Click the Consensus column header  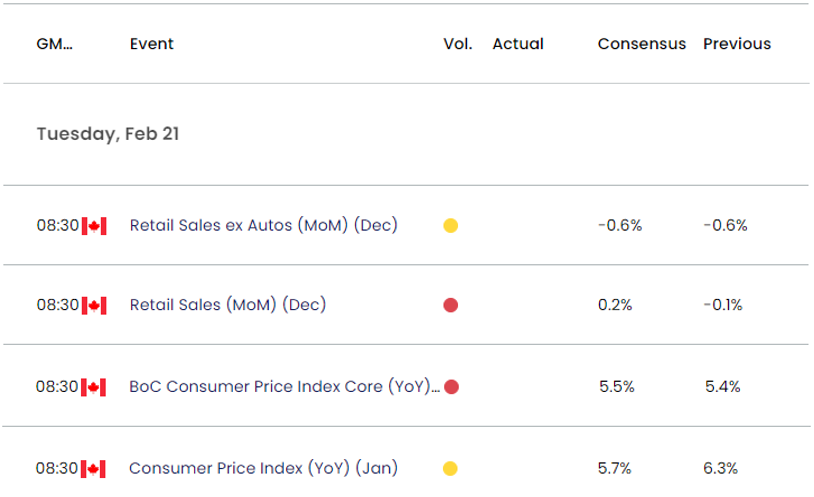pyautogui.click(x=641, y=44)
